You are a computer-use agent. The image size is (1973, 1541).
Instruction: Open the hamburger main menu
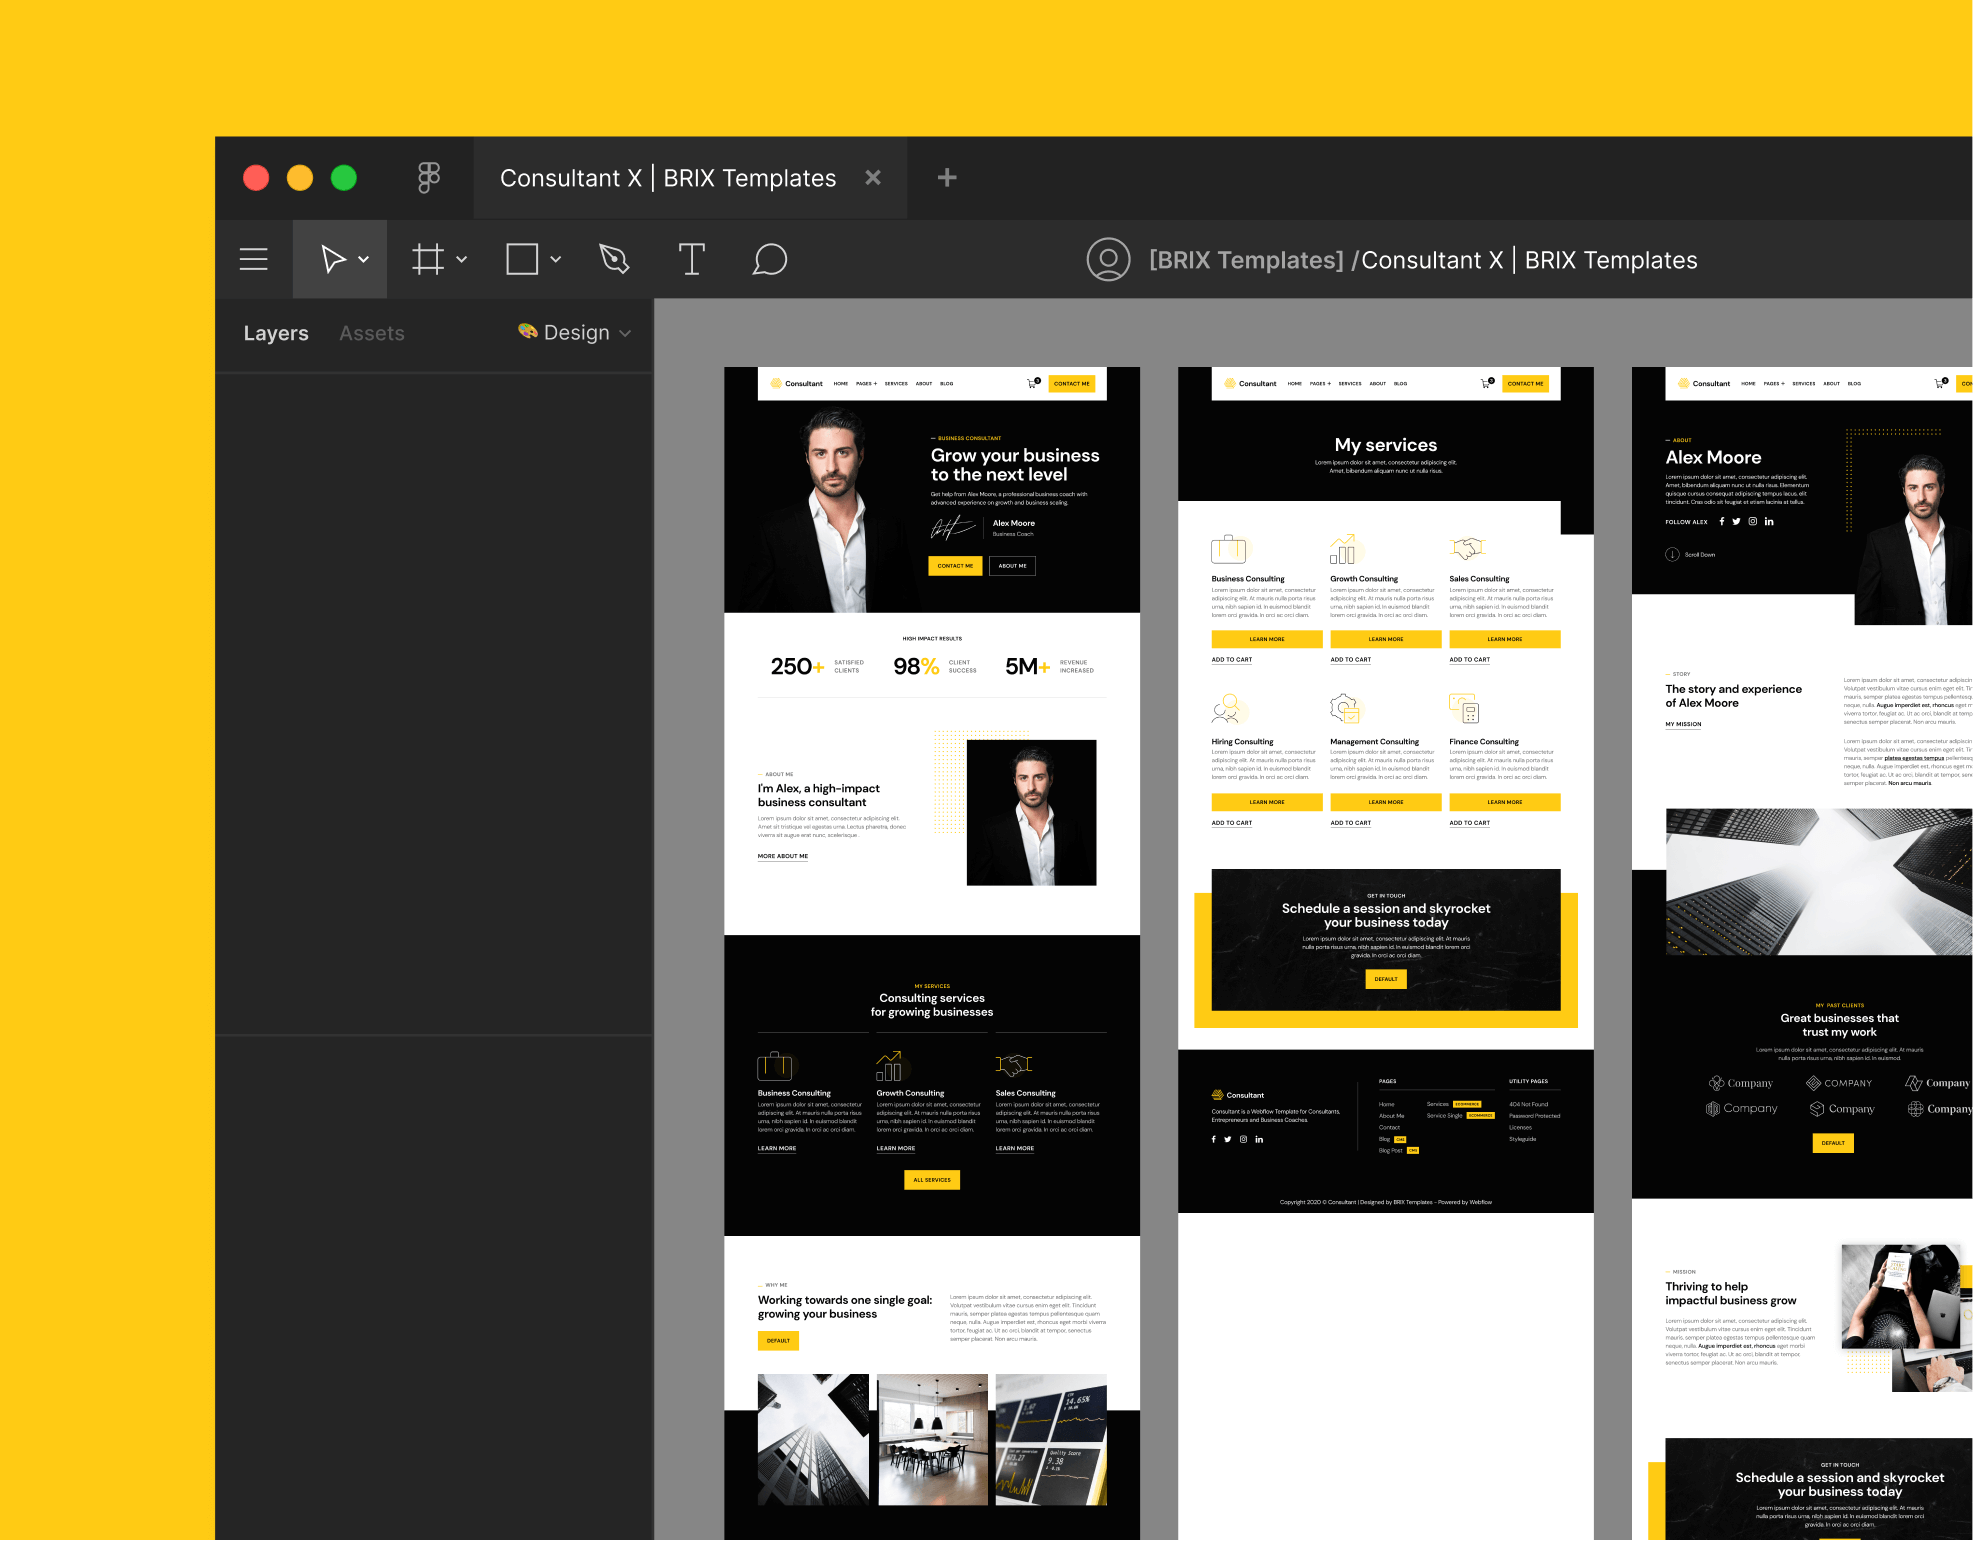pyautogui.click(x=253, y=259)
